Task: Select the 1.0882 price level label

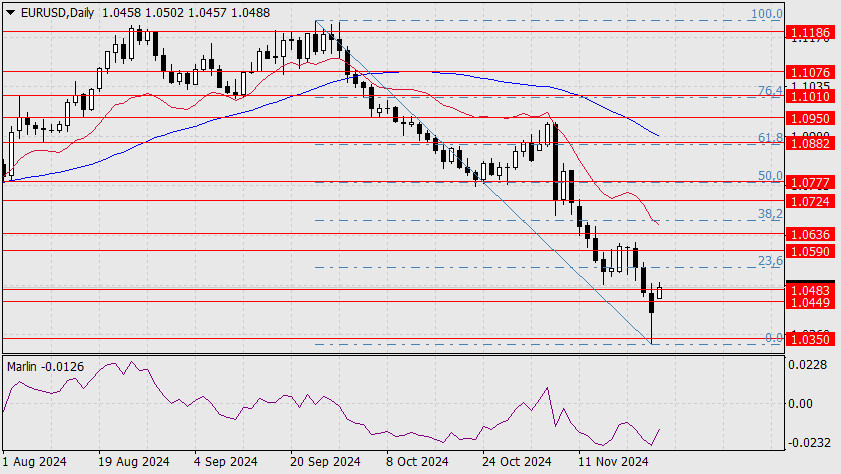Action: pos(810,143)
